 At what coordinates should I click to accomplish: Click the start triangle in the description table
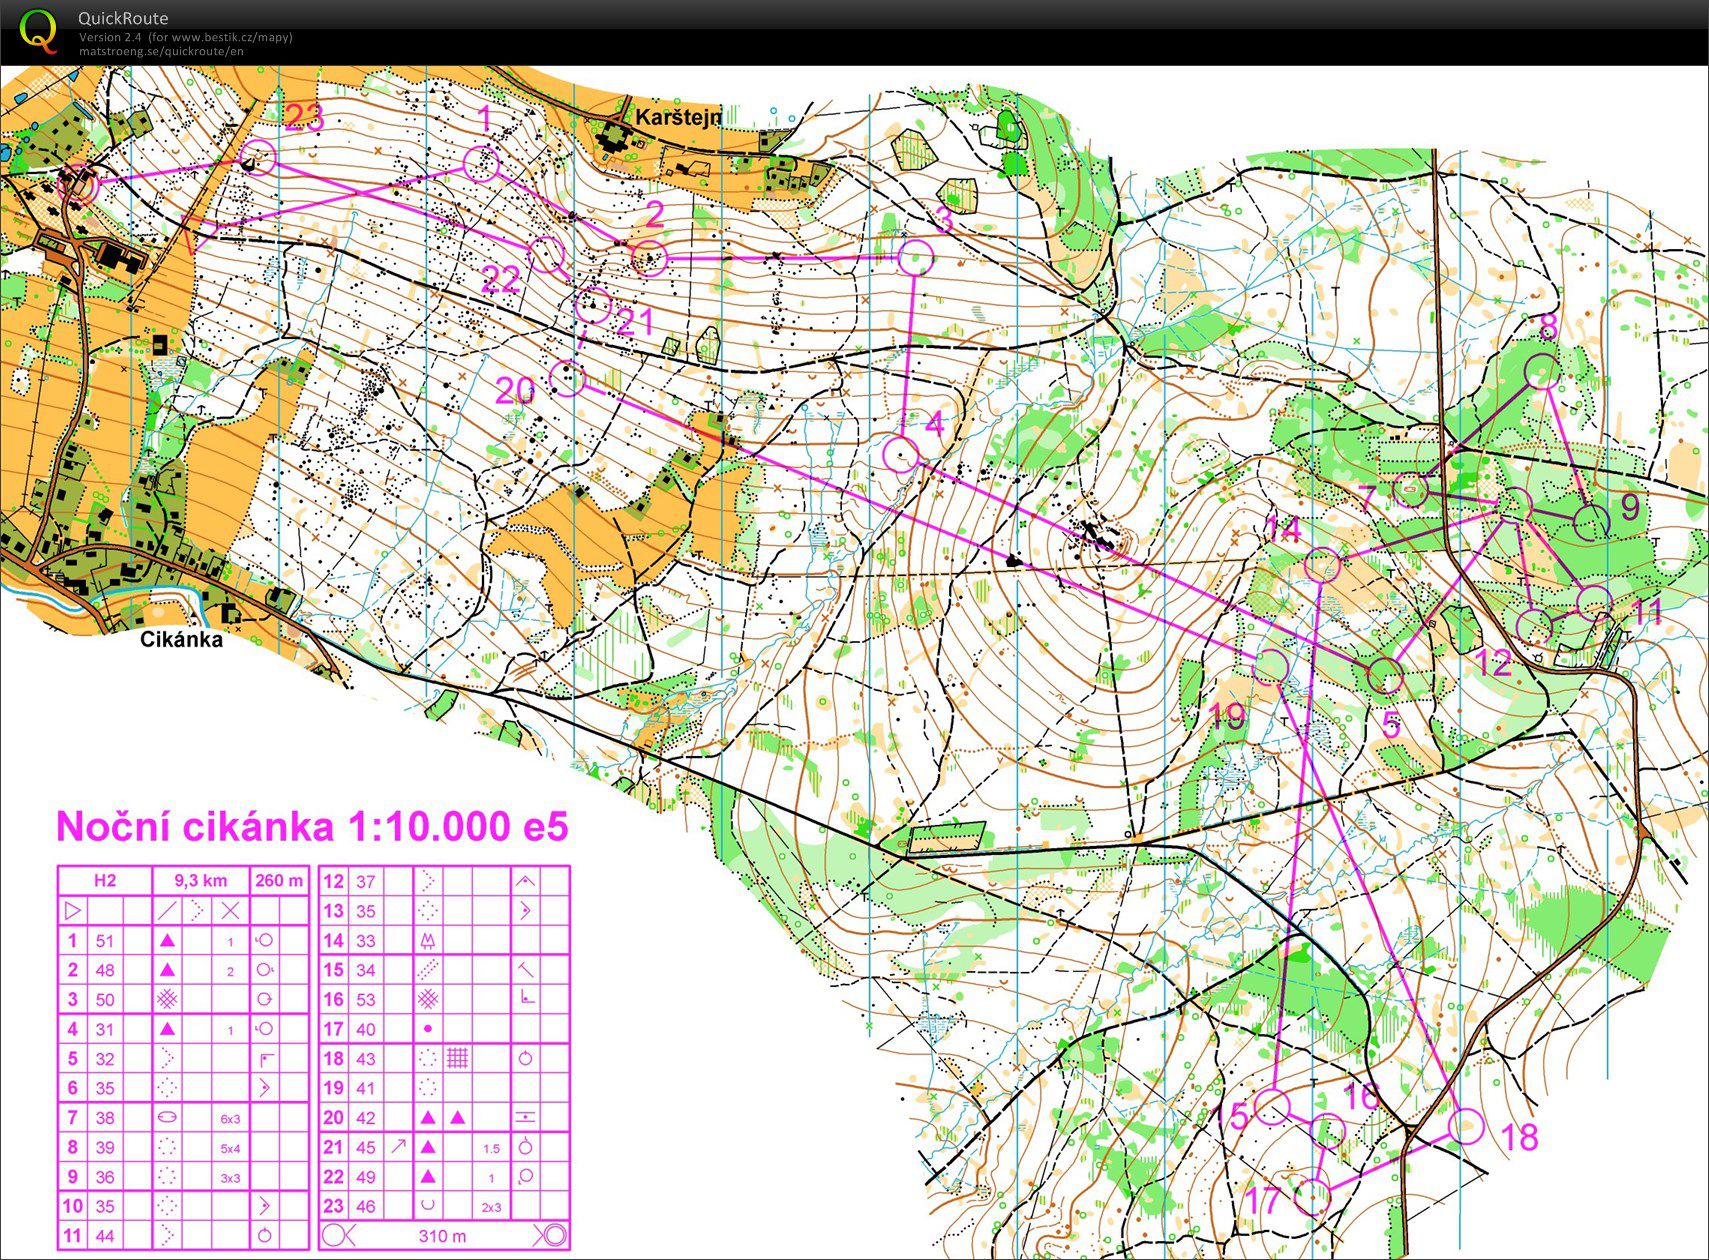click(73, 911)
